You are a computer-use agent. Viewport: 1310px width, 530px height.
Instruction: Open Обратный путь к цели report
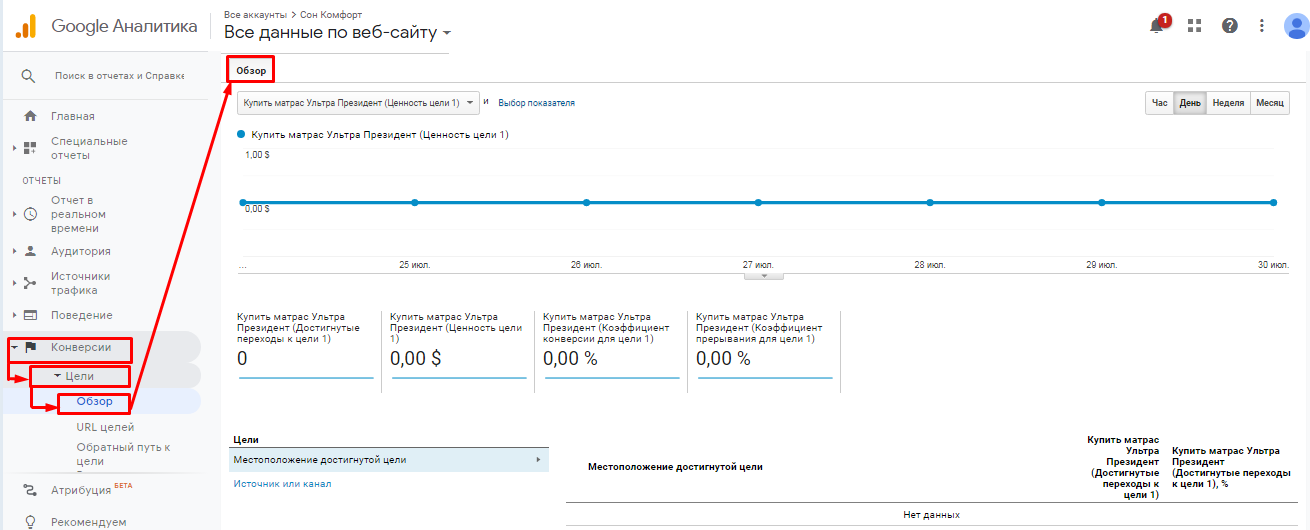[123, 454]
